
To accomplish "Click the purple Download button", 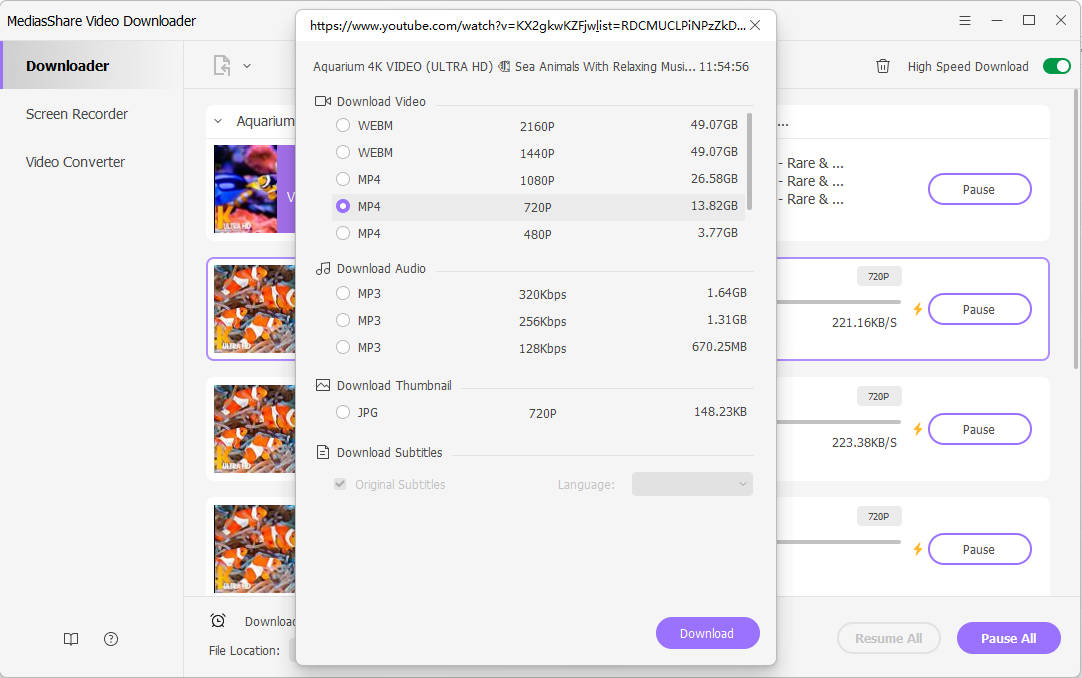I will click(707, 633).
